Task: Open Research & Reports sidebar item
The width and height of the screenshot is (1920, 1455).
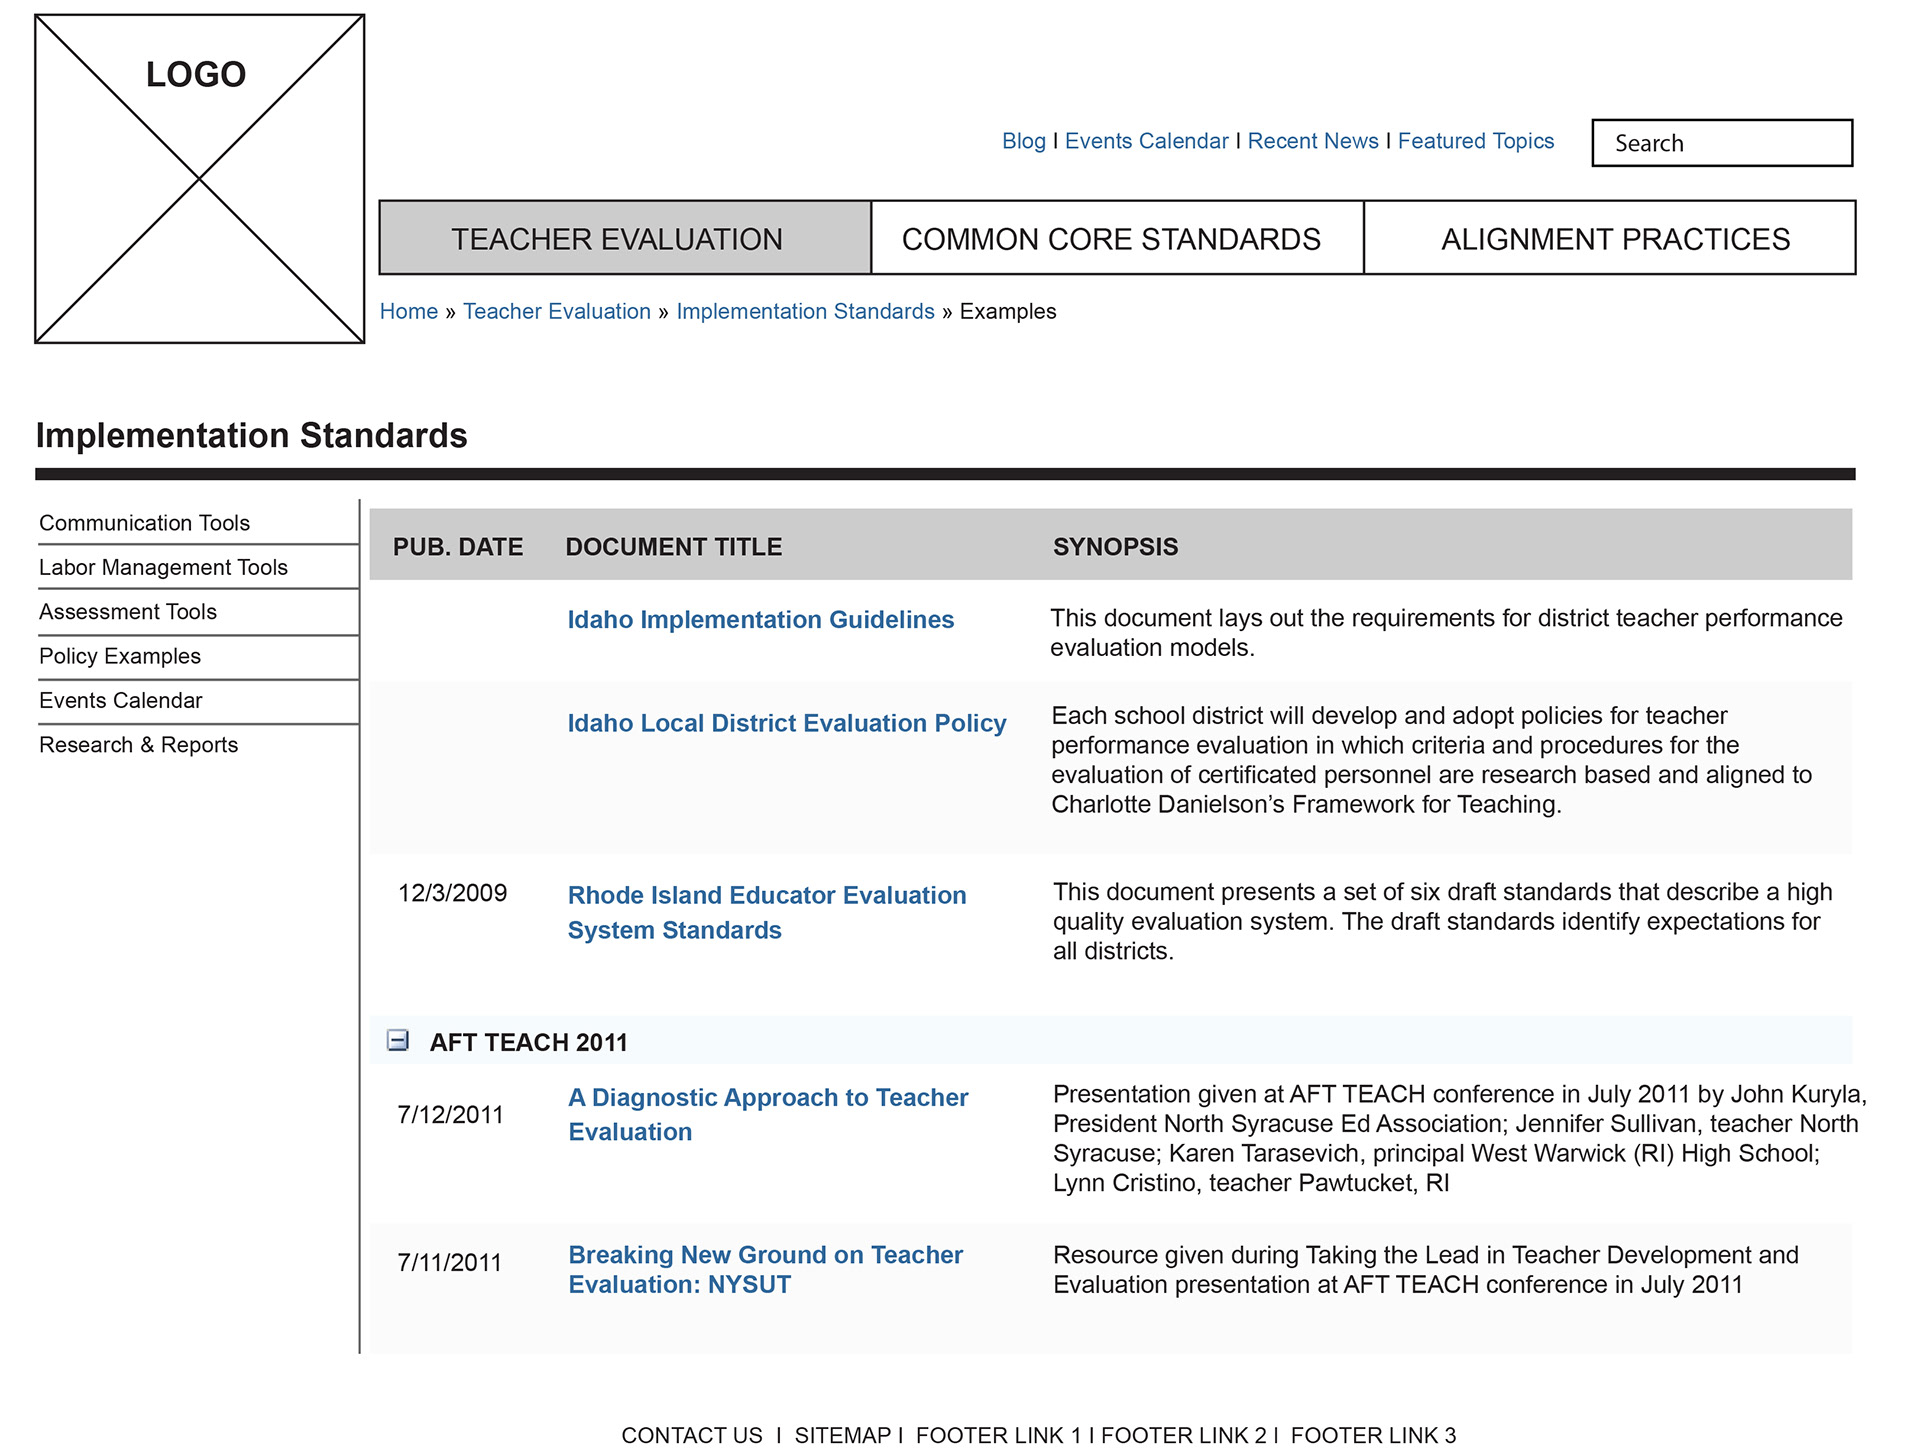Action: [x=138, y=745]
